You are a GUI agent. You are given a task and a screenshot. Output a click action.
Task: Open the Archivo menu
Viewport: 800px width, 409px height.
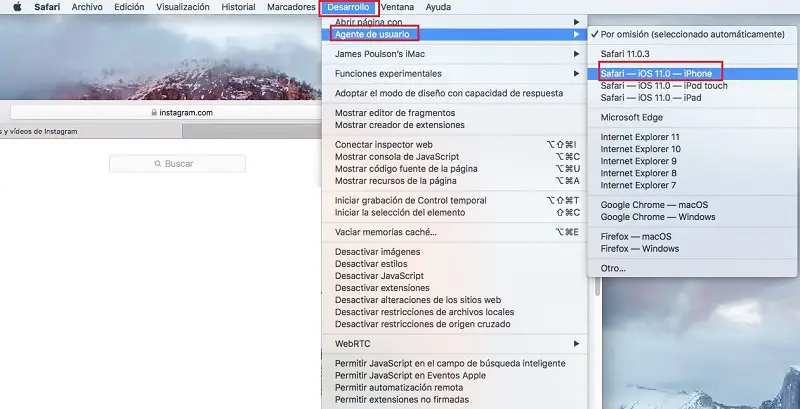pos(87,7)
